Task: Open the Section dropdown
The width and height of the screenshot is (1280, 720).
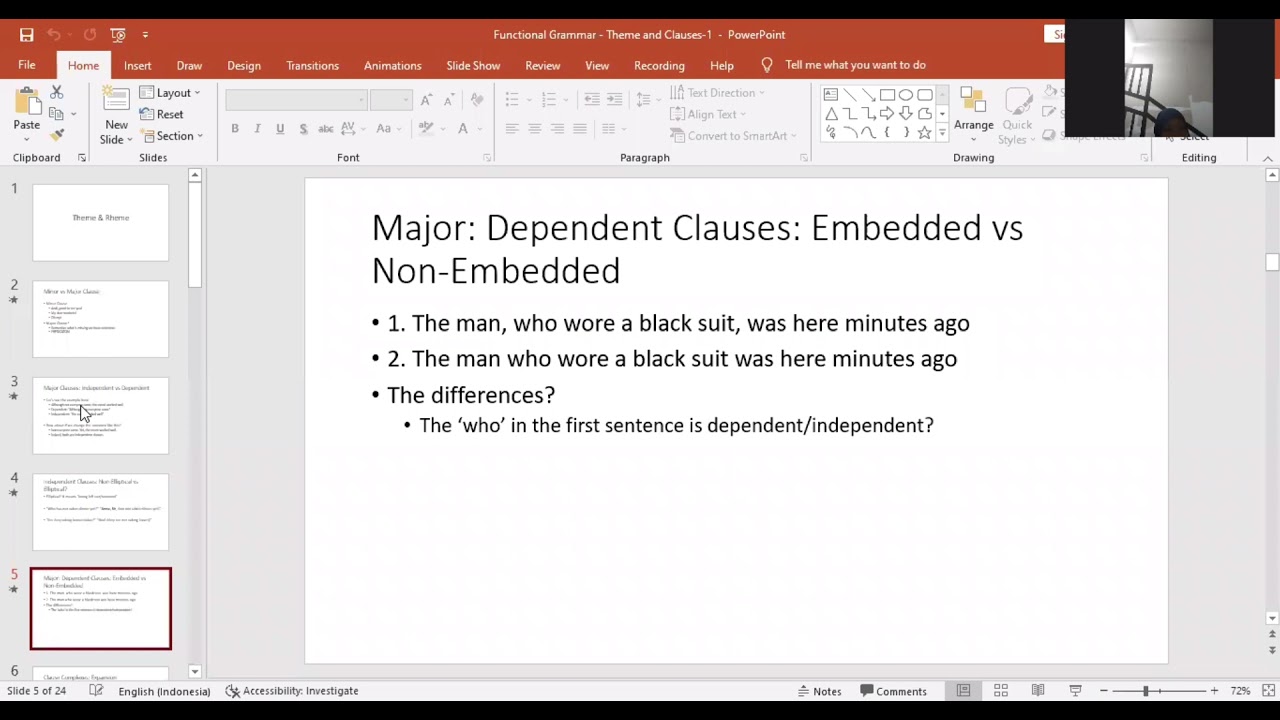Action: pyautogui.click(x=173, y=136)
